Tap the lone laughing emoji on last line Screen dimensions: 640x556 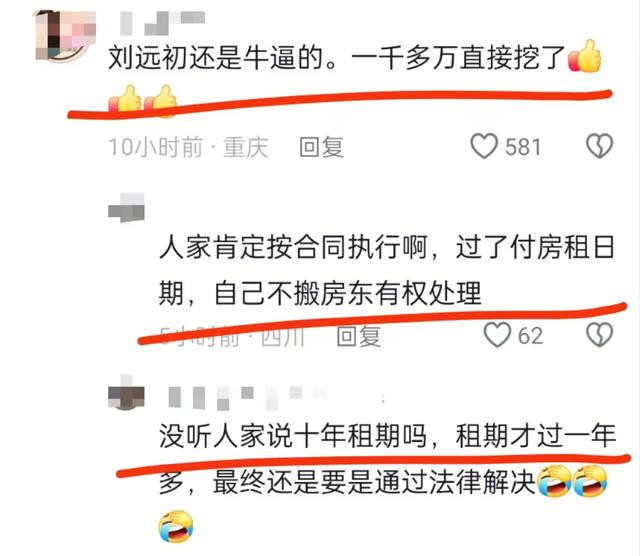coord(176,527)
